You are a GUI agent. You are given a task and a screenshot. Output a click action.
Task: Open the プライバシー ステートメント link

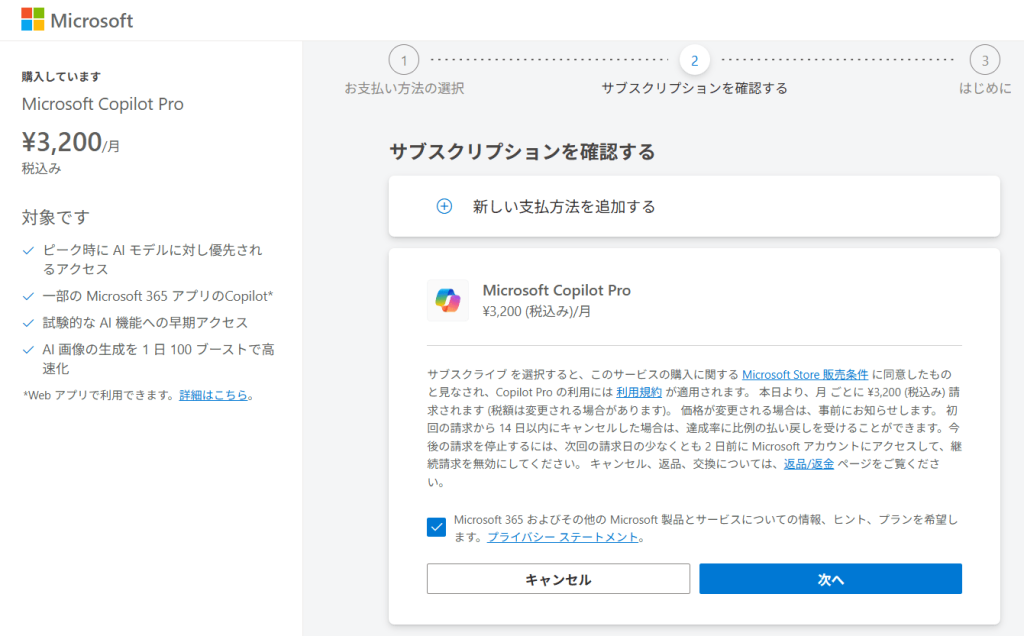click(x=562, y=537)
